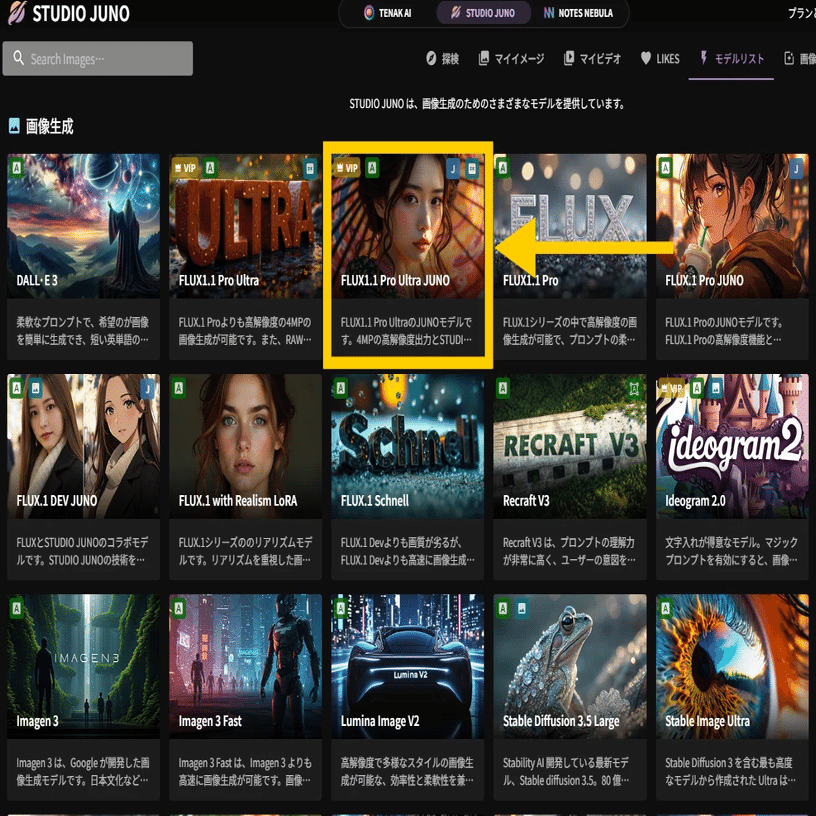Click the magnifier icon in search box
The height and width of the screenshot is (816, 816).
[19, 58]
